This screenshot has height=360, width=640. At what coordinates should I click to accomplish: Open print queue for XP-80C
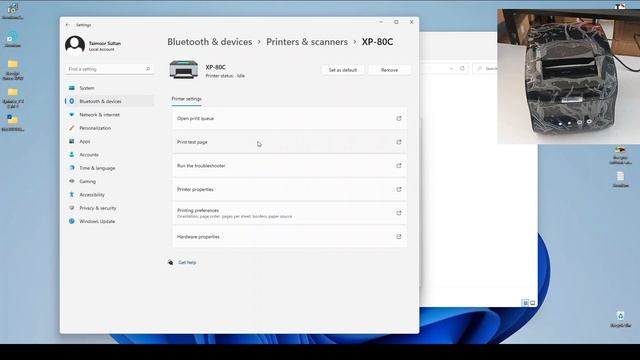click(x=289, y=118)
